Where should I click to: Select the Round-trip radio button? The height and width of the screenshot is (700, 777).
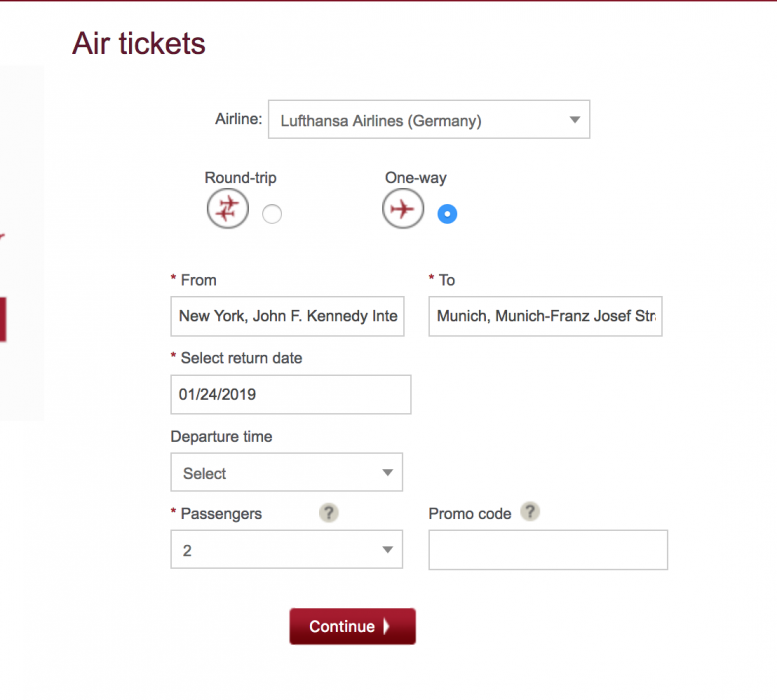click(272, 214)
